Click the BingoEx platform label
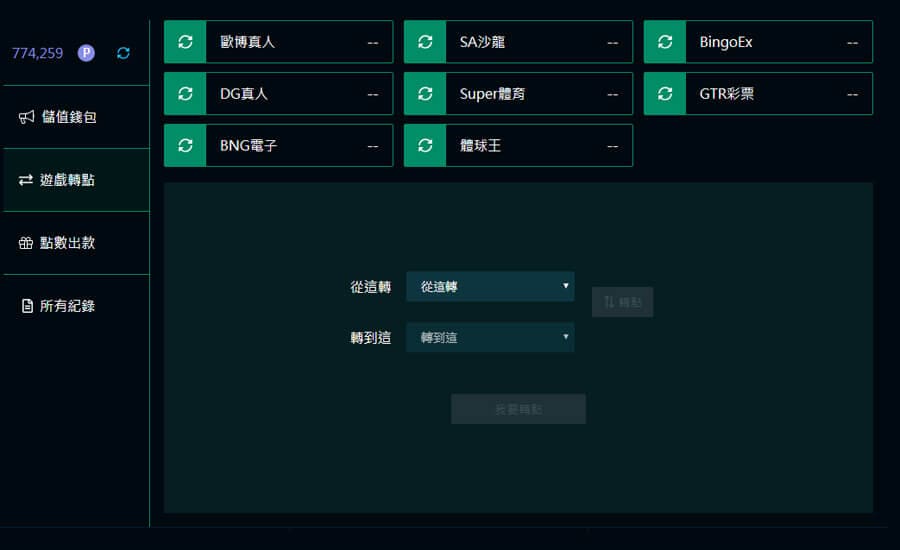Viewport: 900px width, 550px height. pyautogui.click(x=726, y=42)
